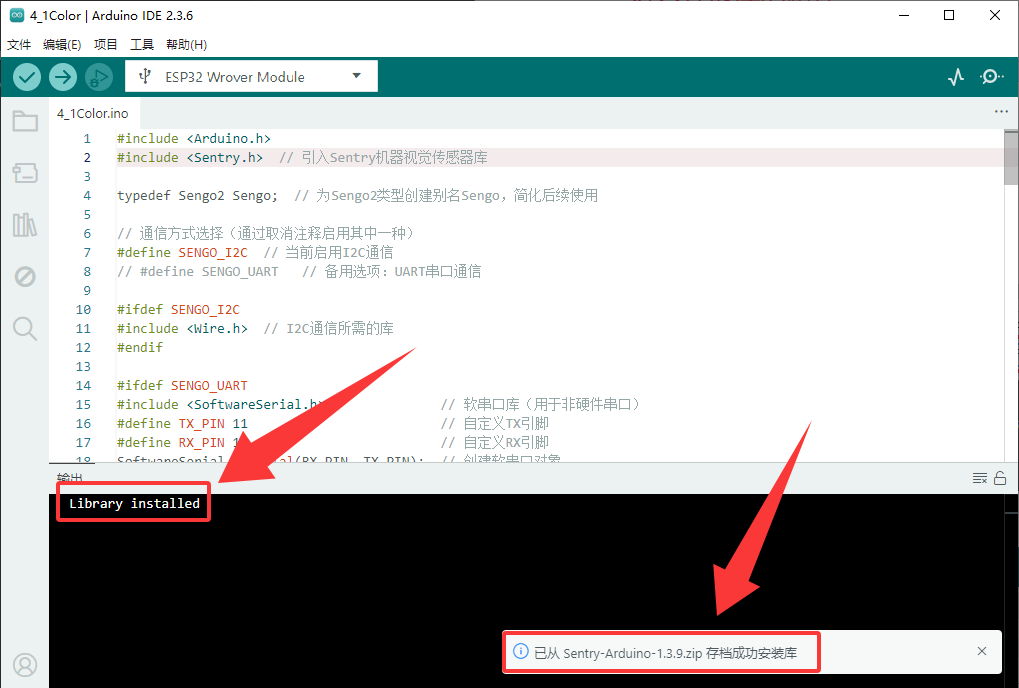
Task: Click the Verify checkmark button
Action: 27,77
